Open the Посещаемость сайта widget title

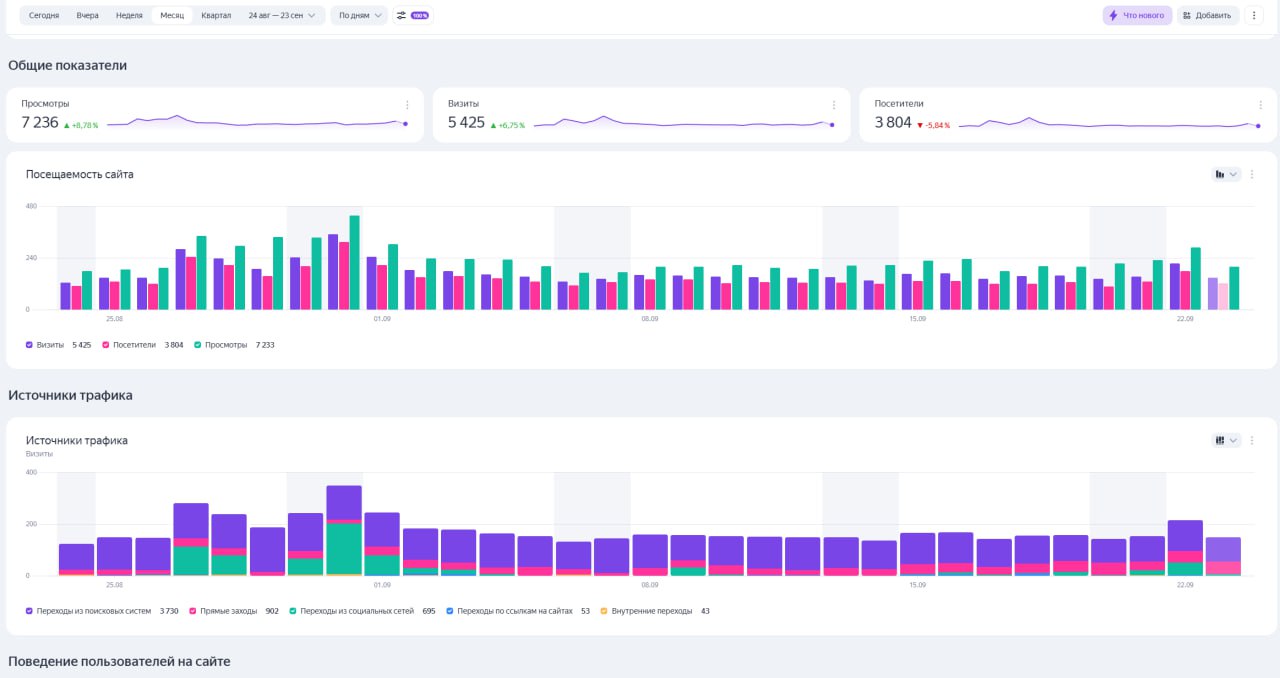pyautogui.click(x=79, y=174)
